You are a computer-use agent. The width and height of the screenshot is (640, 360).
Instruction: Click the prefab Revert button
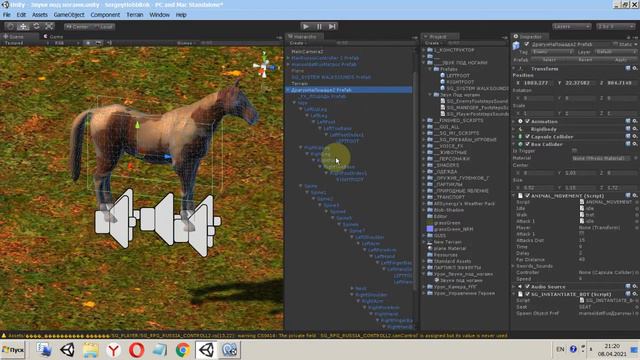(585, 60)
